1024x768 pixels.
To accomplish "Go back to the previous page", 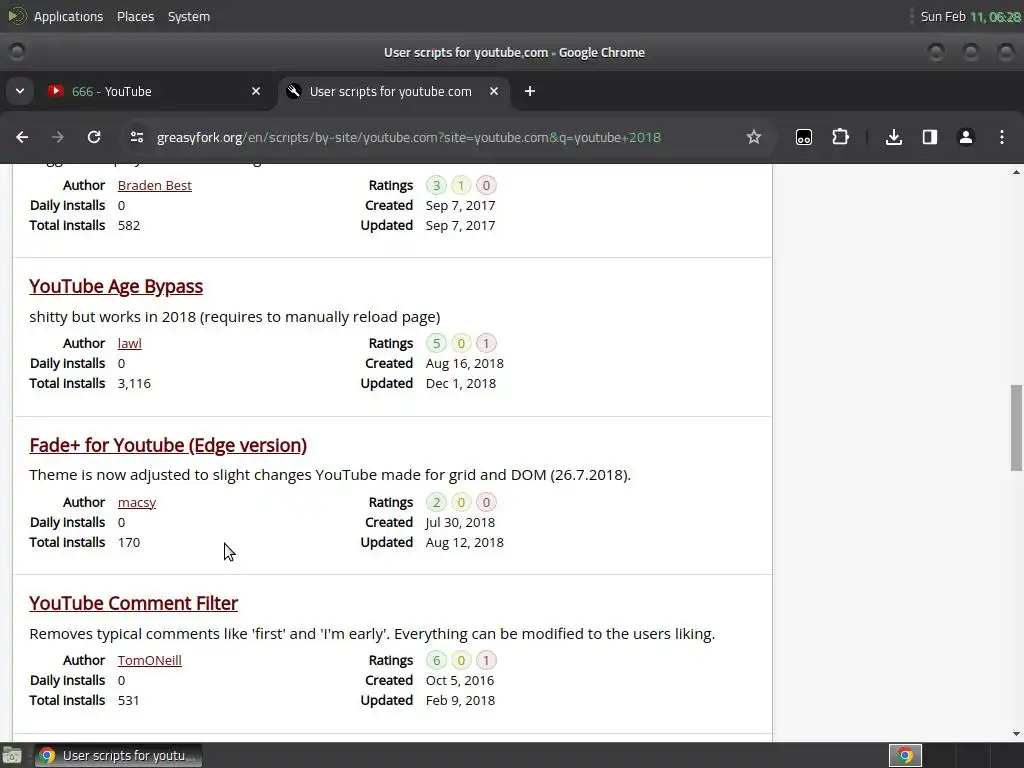I will point(22,137).
